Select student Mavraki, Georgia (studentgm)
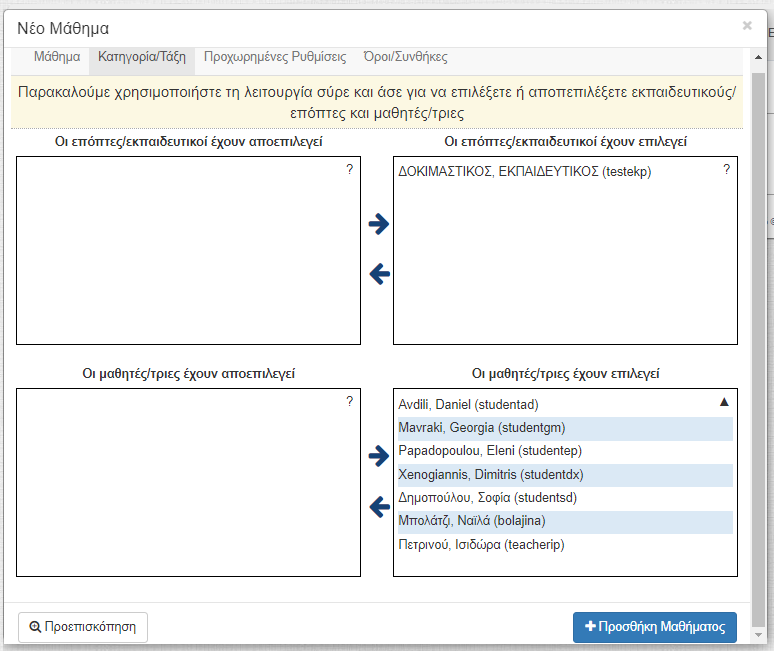Viewport: 774px width, 651px height. click(565, 428)
